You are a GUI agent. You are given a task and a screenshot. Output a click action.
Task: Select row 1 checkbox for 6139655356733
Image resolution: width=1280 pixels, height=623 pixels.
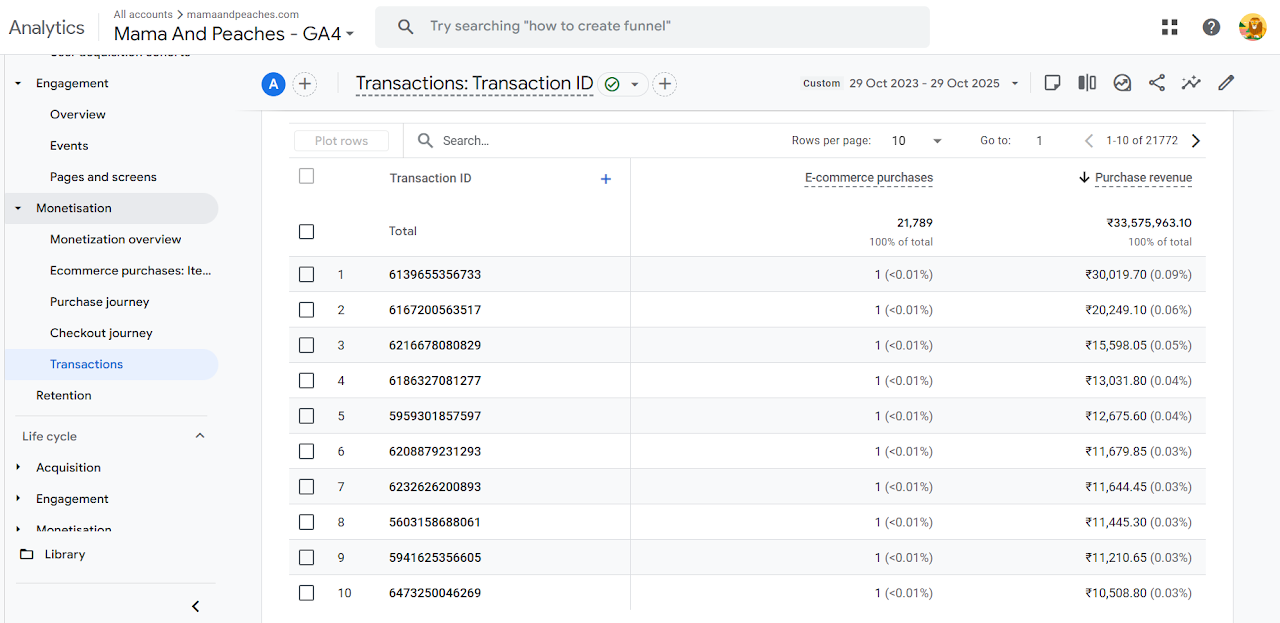tap(306, 274)
